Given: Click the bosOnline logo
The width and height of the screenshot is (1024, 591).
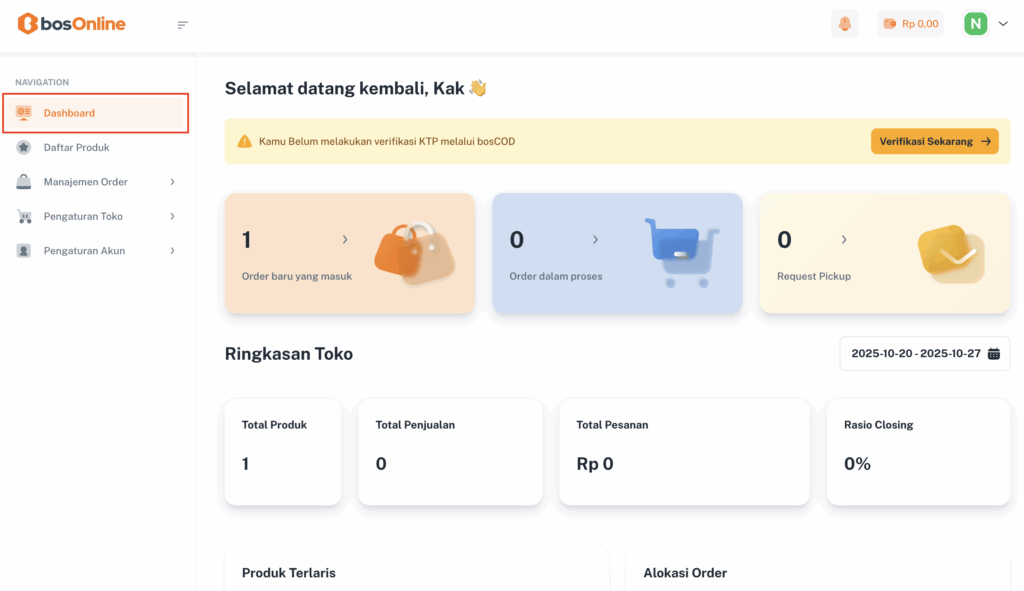Looking at the screenshot, I should (x=72, y=24).
